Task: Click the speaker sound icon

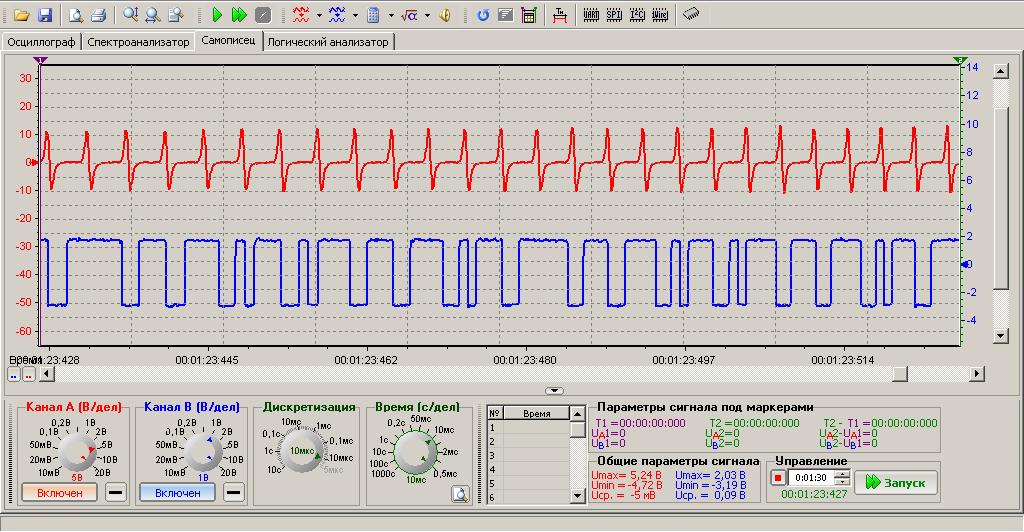Action: pyautogui.click(x=445, y=15)
